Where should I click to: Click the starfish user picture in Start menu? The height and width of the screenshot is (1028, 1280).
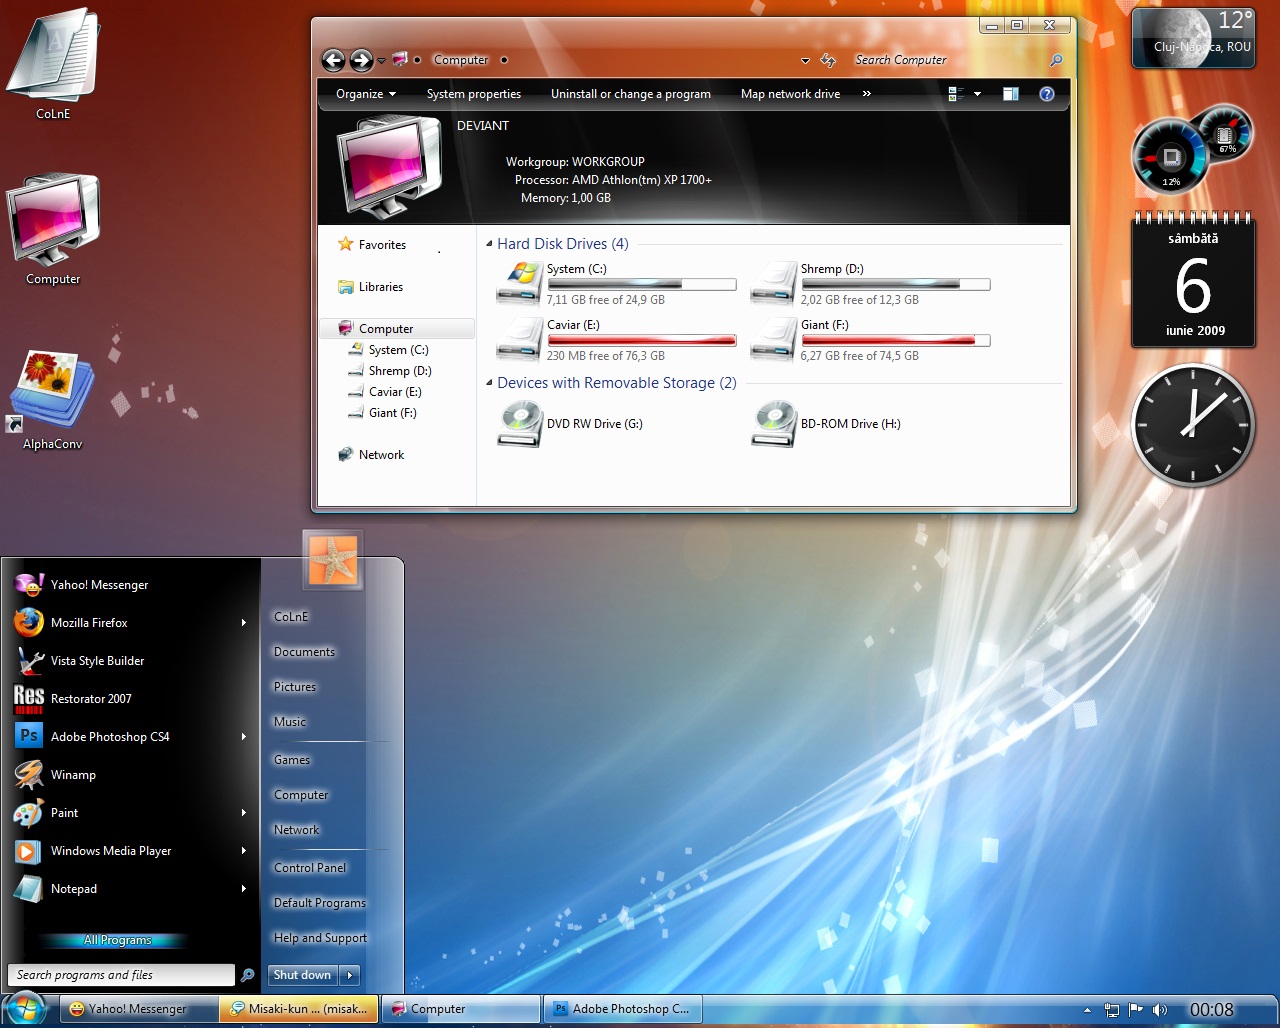[333, 558]
